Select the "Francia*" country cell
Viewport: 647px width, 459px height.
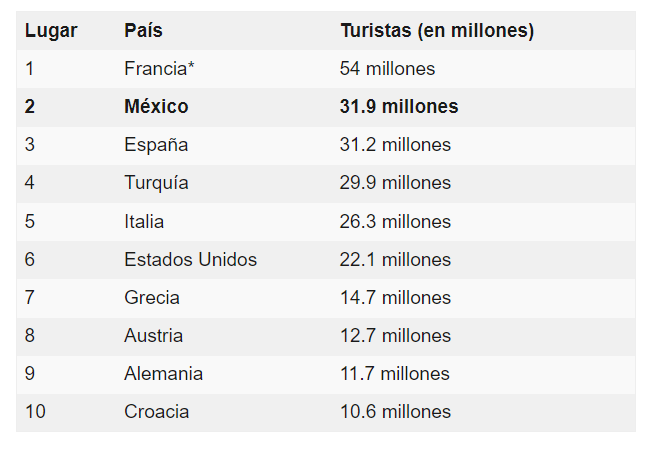pos(157,69)
